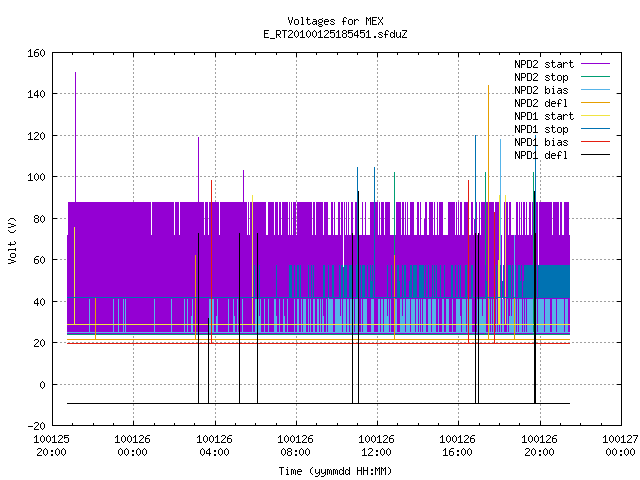Click the x-axis time label "08:00"
The width and height of the screenshot is (640, 480).
(x=295, y=453)
